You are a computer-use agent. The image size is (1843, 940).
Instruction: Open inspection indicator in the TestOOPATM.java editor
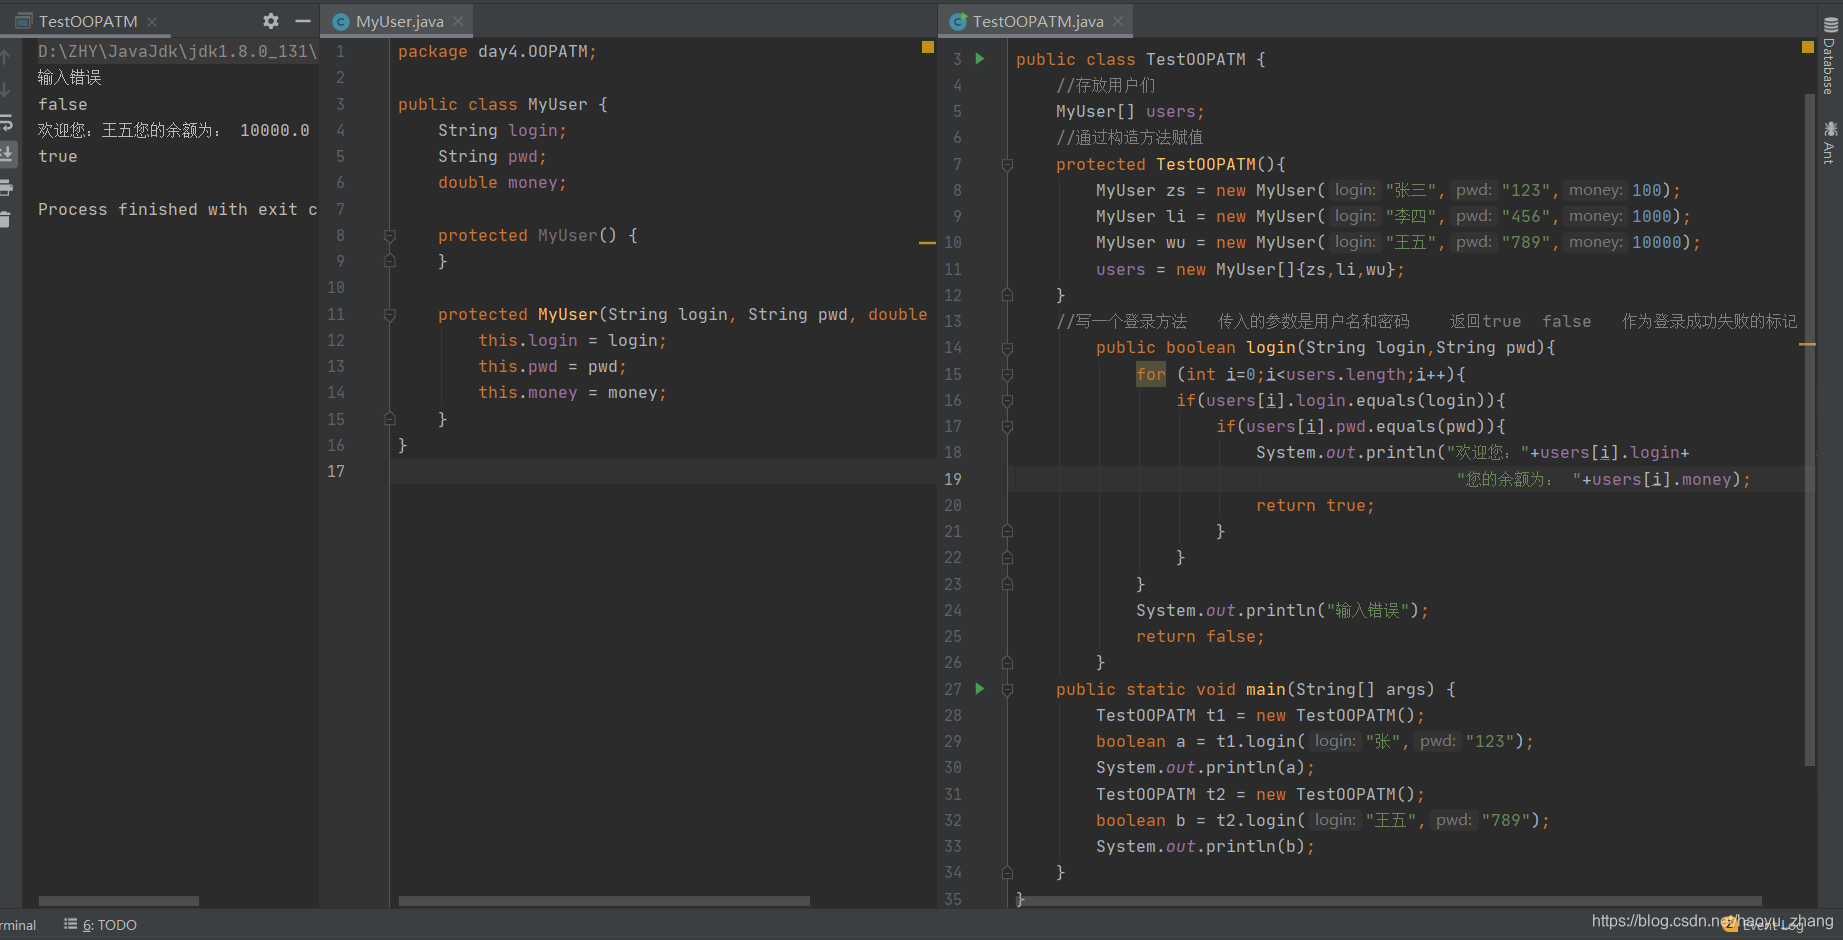1808,47
